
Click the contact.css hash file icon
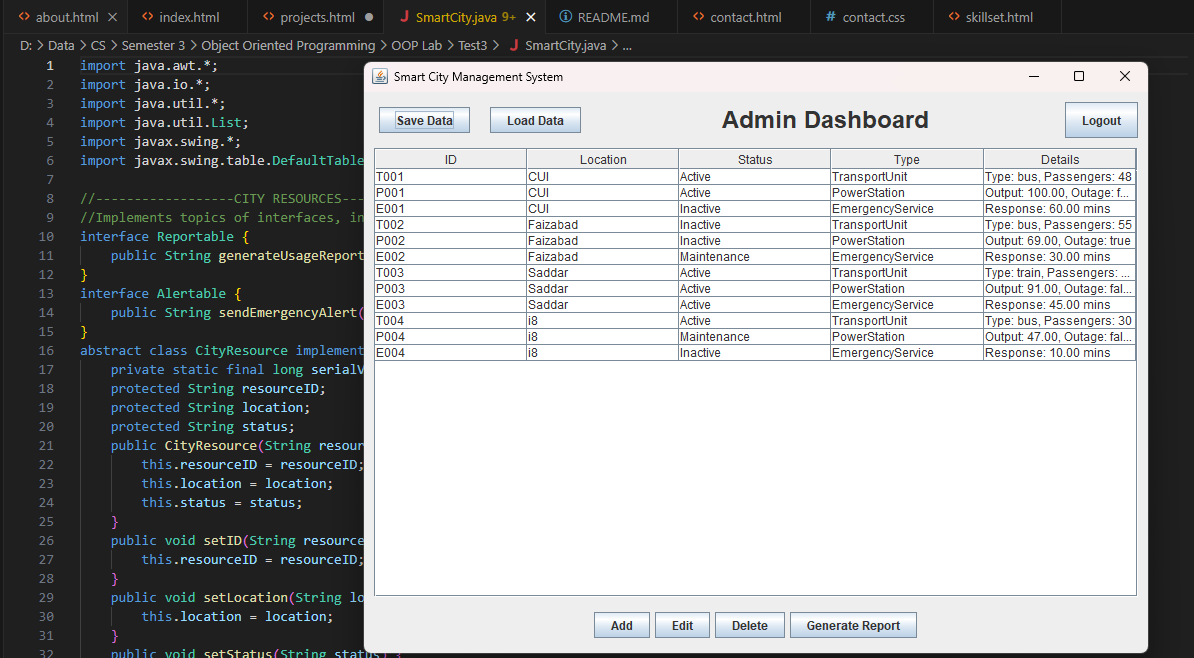831,17
